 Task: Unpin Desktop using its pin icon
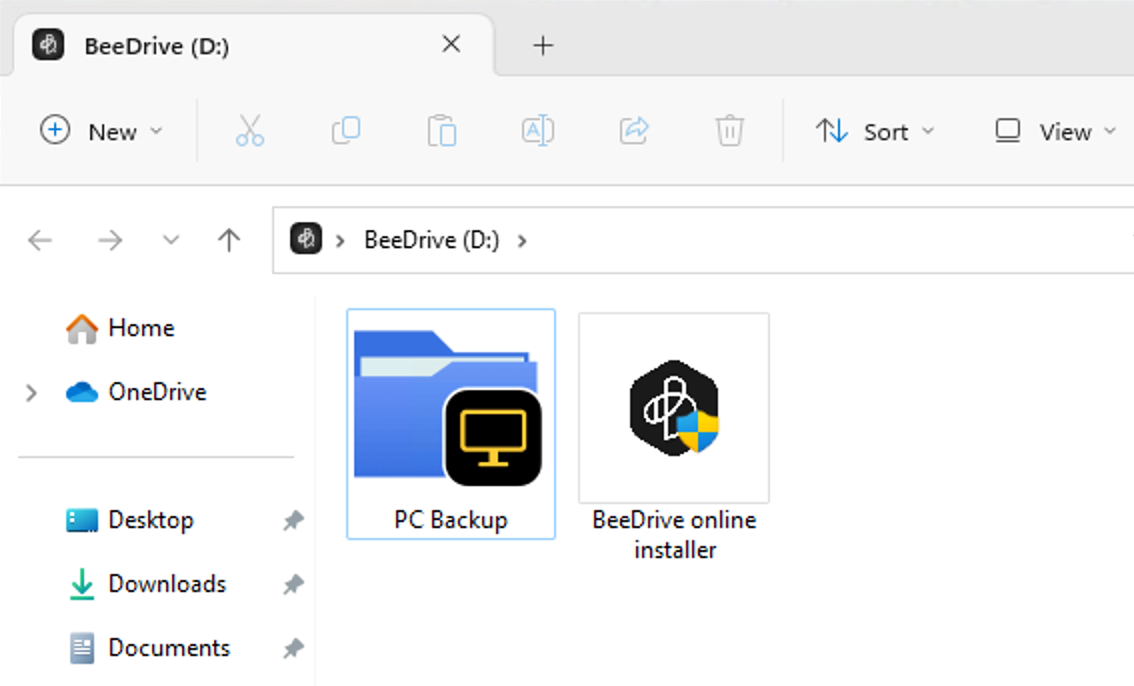293,520
